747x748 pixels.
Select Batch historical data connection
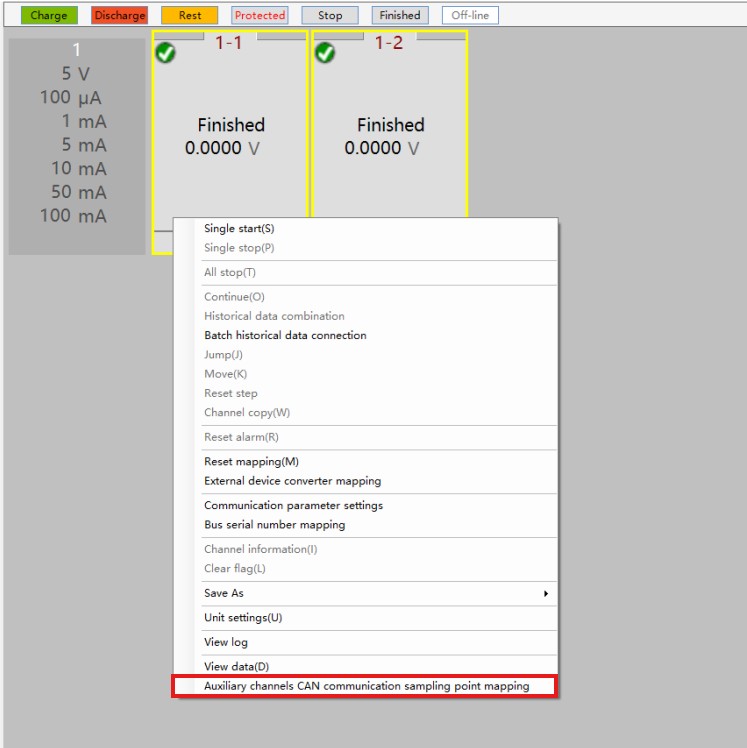click(x=285, y=335)
